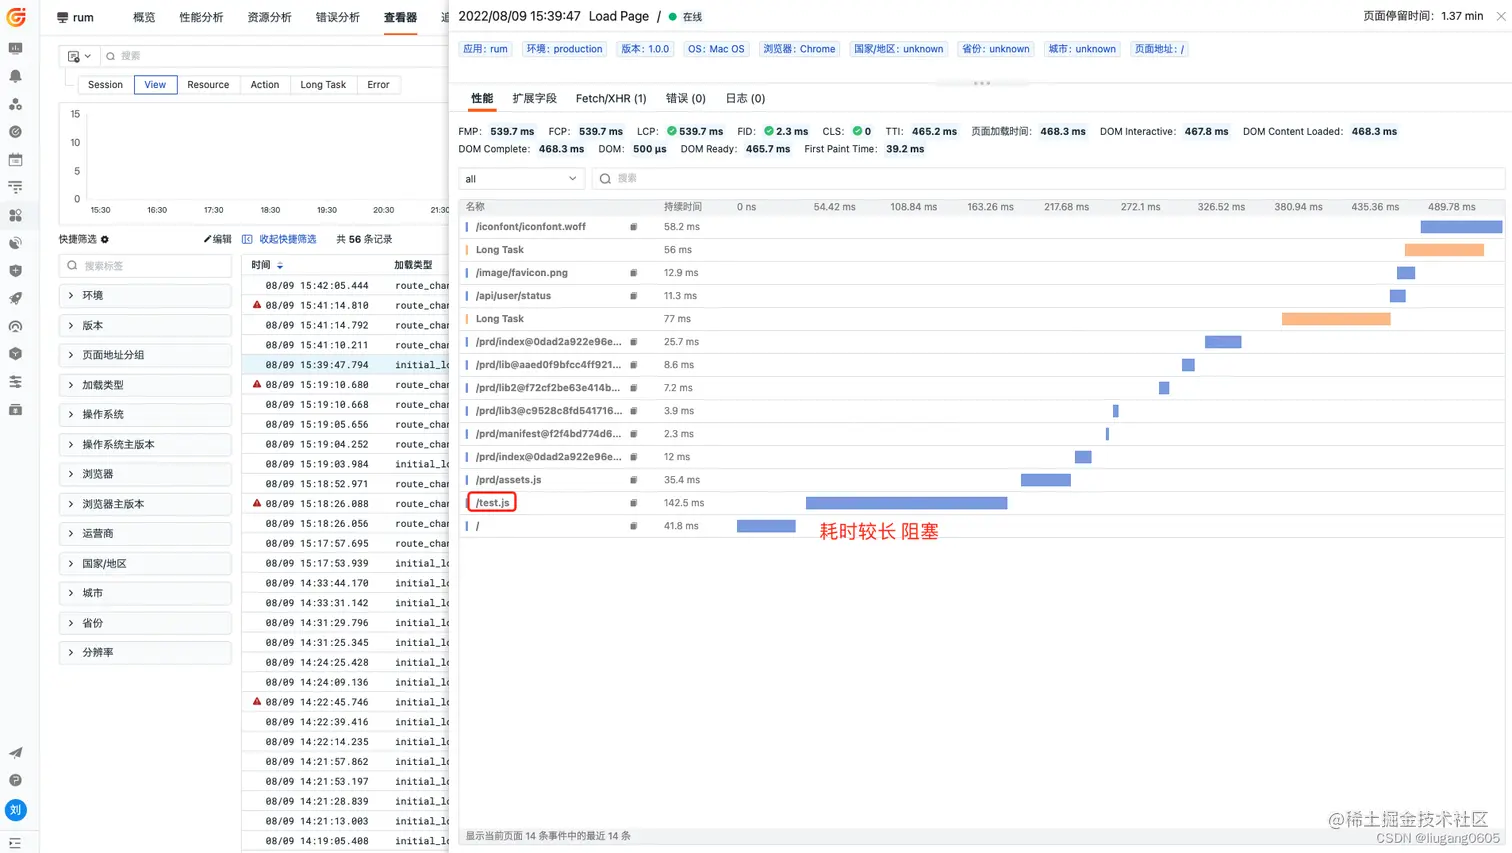Copy icon in /api/user/status row
The height and width of the screenshot is (853, 1512).
633,296
